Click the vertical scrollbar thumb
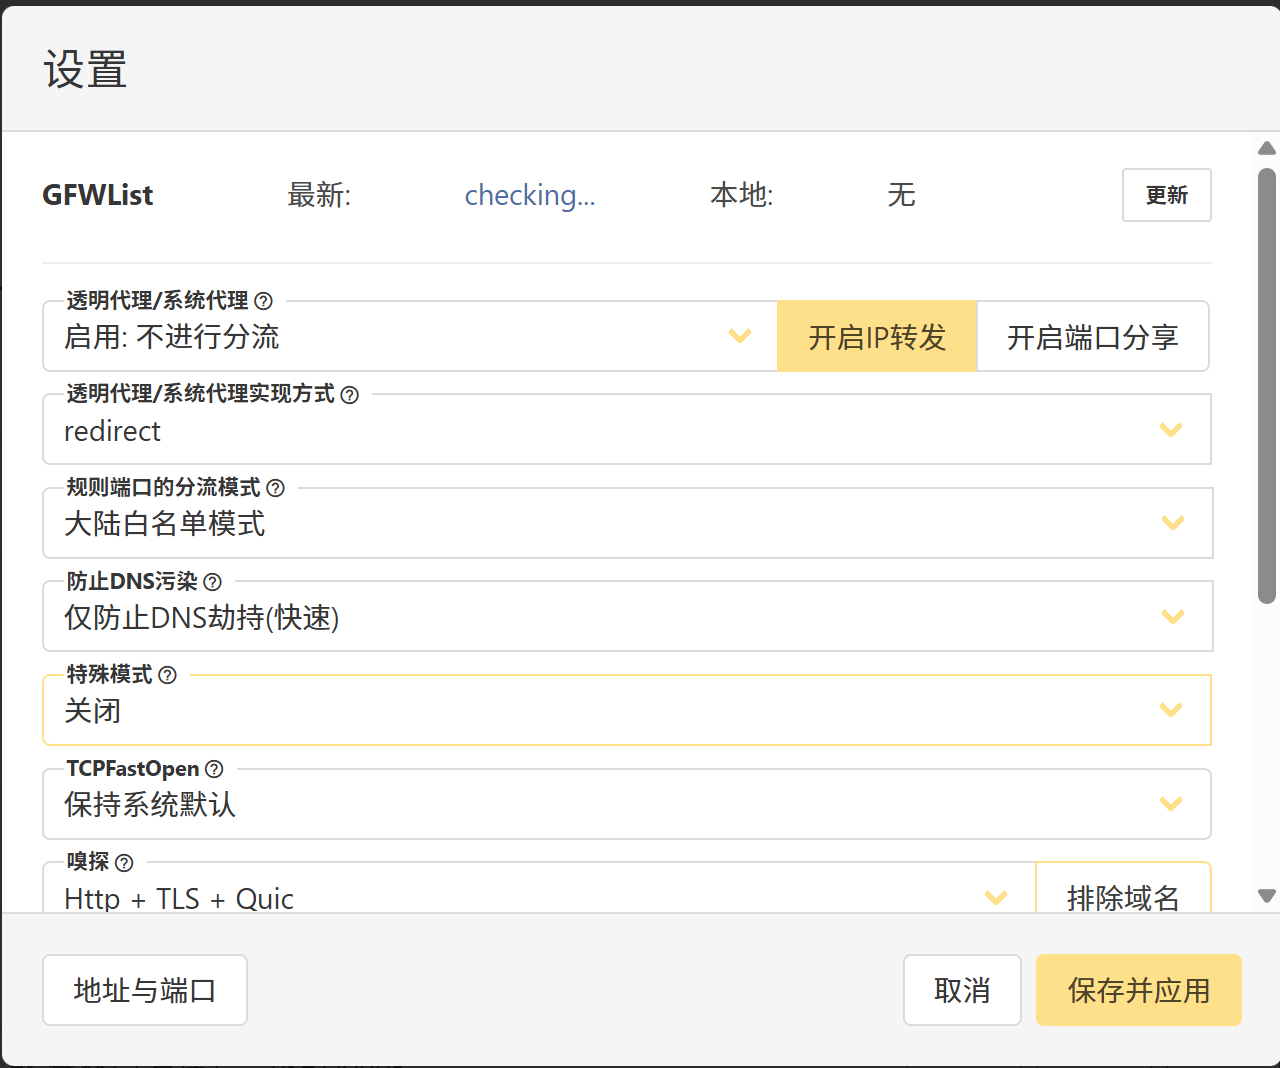Screen dimensions: 1280x1068 [x=1266, y=385]
